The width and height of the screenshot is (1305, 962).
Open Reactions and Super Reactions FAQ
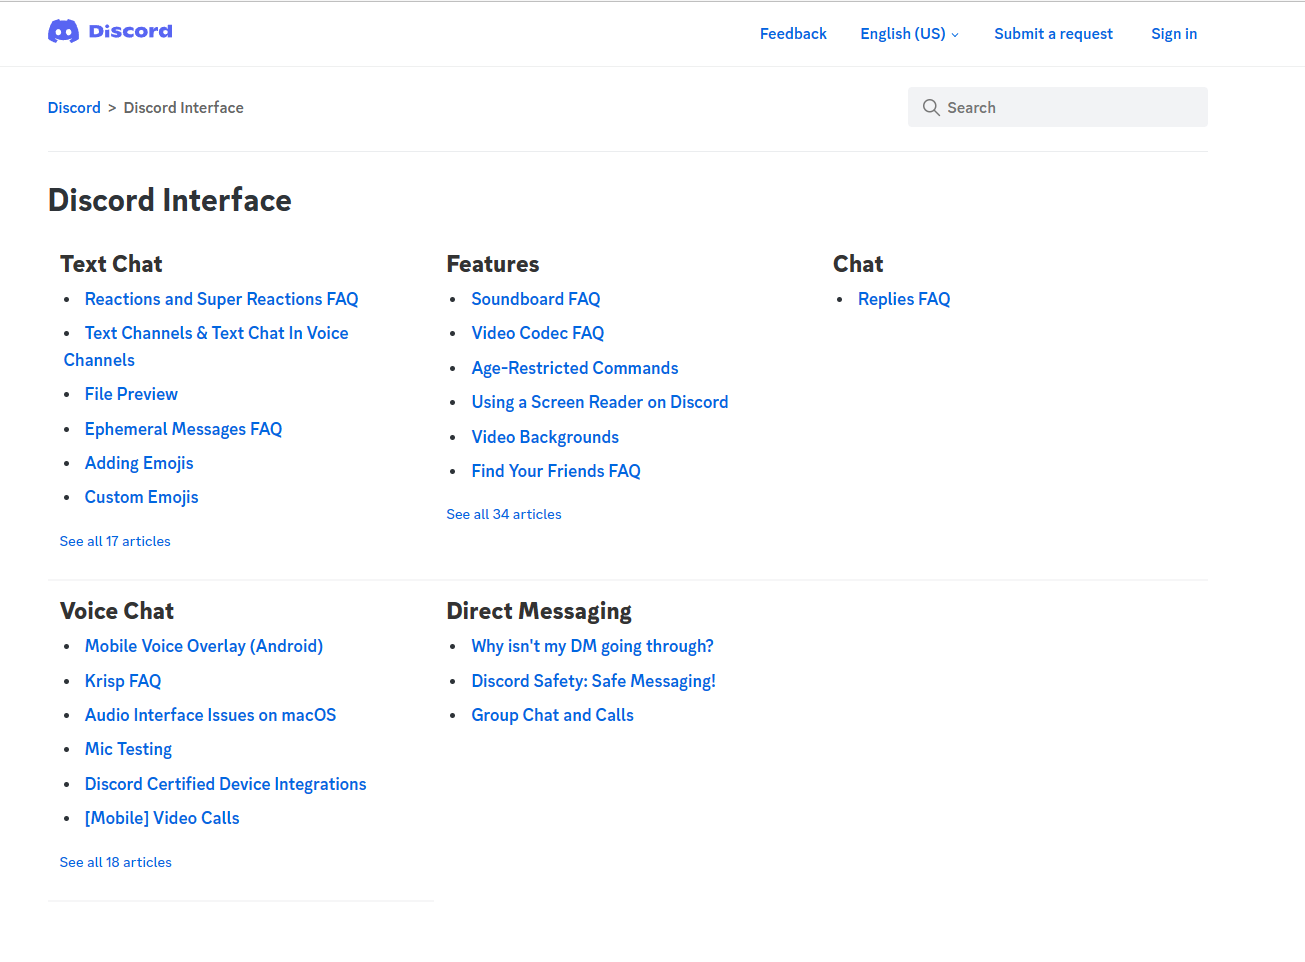tap(221, 299)
